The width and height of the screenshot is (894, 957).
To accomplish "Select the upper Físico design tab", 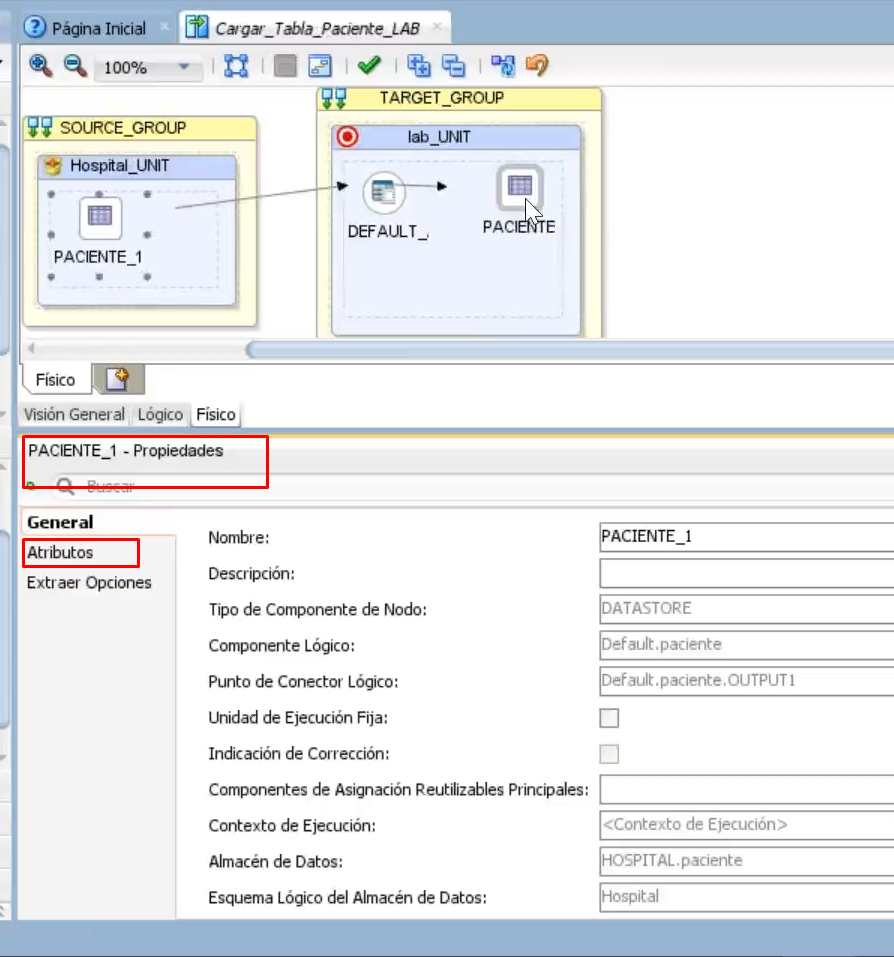I will point(56,380).
